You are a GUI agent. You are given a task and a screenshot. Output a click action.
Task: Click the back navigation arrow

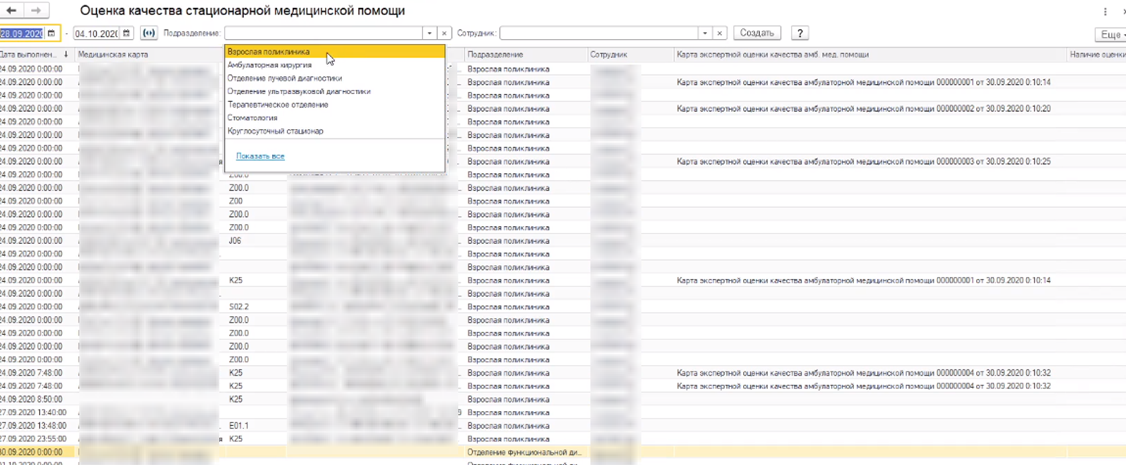15,11
